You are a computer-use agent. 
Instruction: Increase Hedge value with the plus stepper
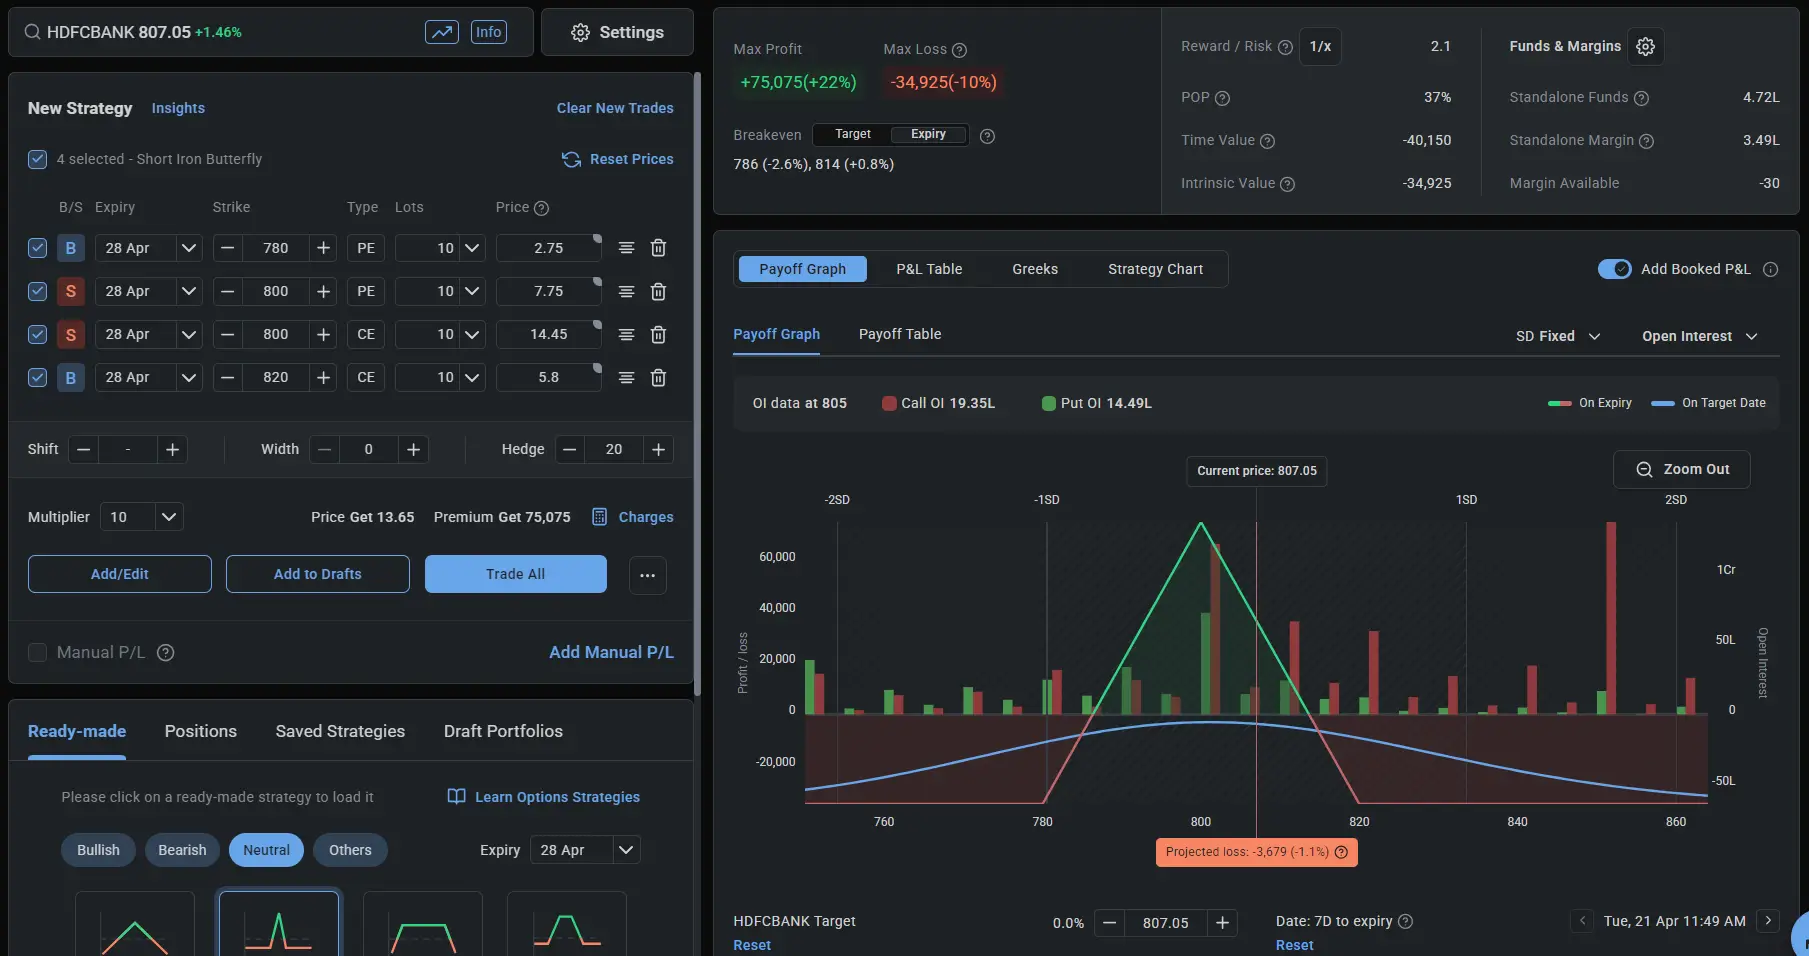pos(658,449)
